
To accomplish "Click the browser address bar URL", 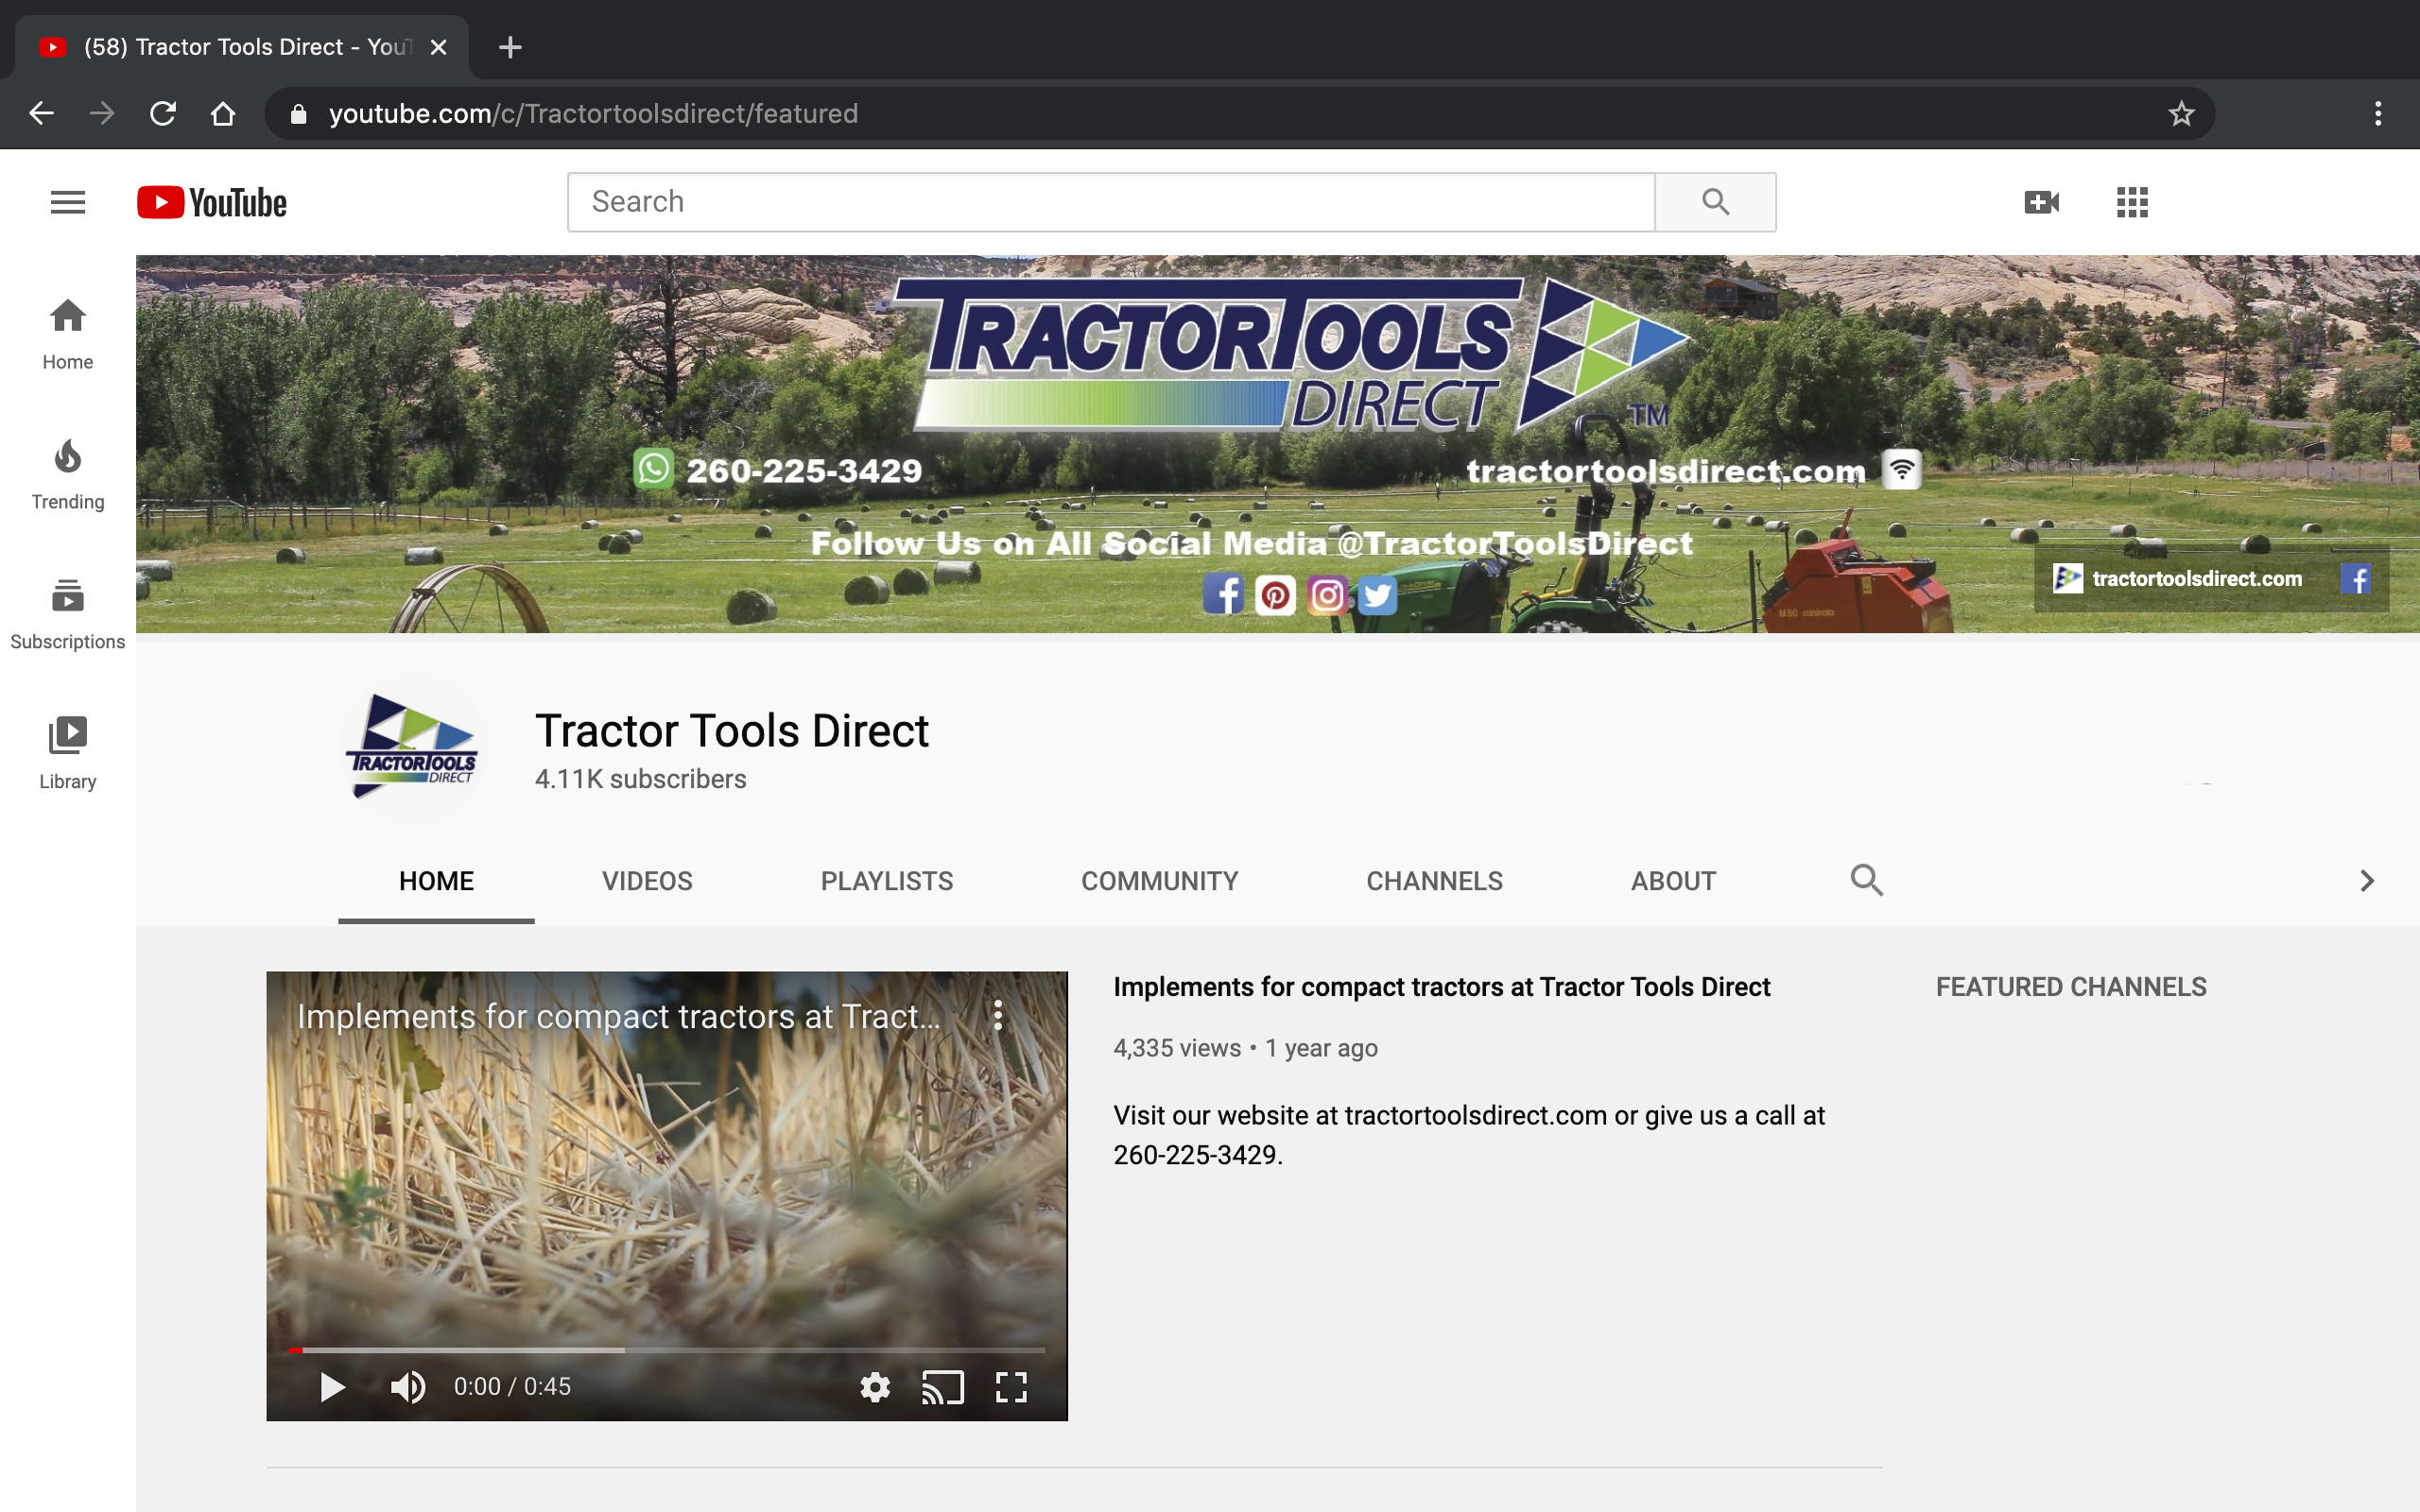I will coord(593,114).
